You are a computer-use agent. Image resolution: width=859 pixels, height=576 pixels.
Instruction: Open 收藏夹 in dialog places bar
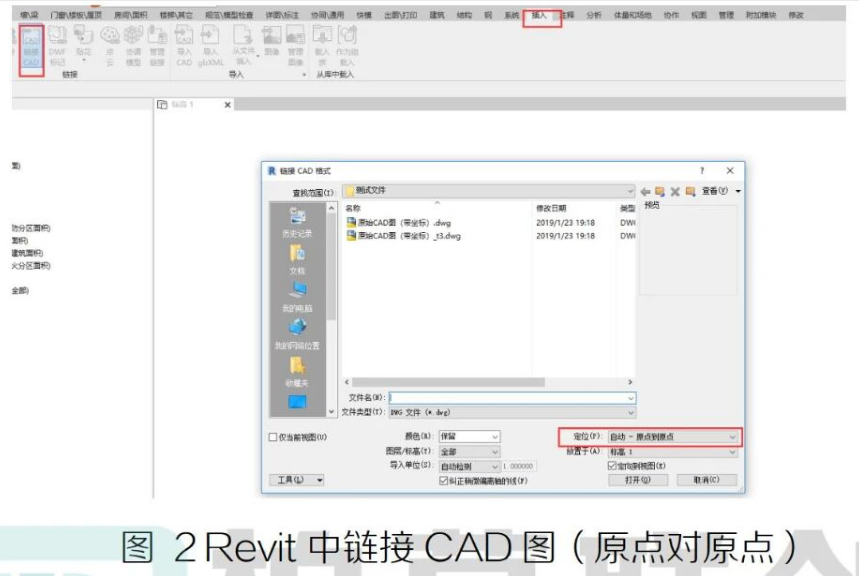click(x=297, y=372)
